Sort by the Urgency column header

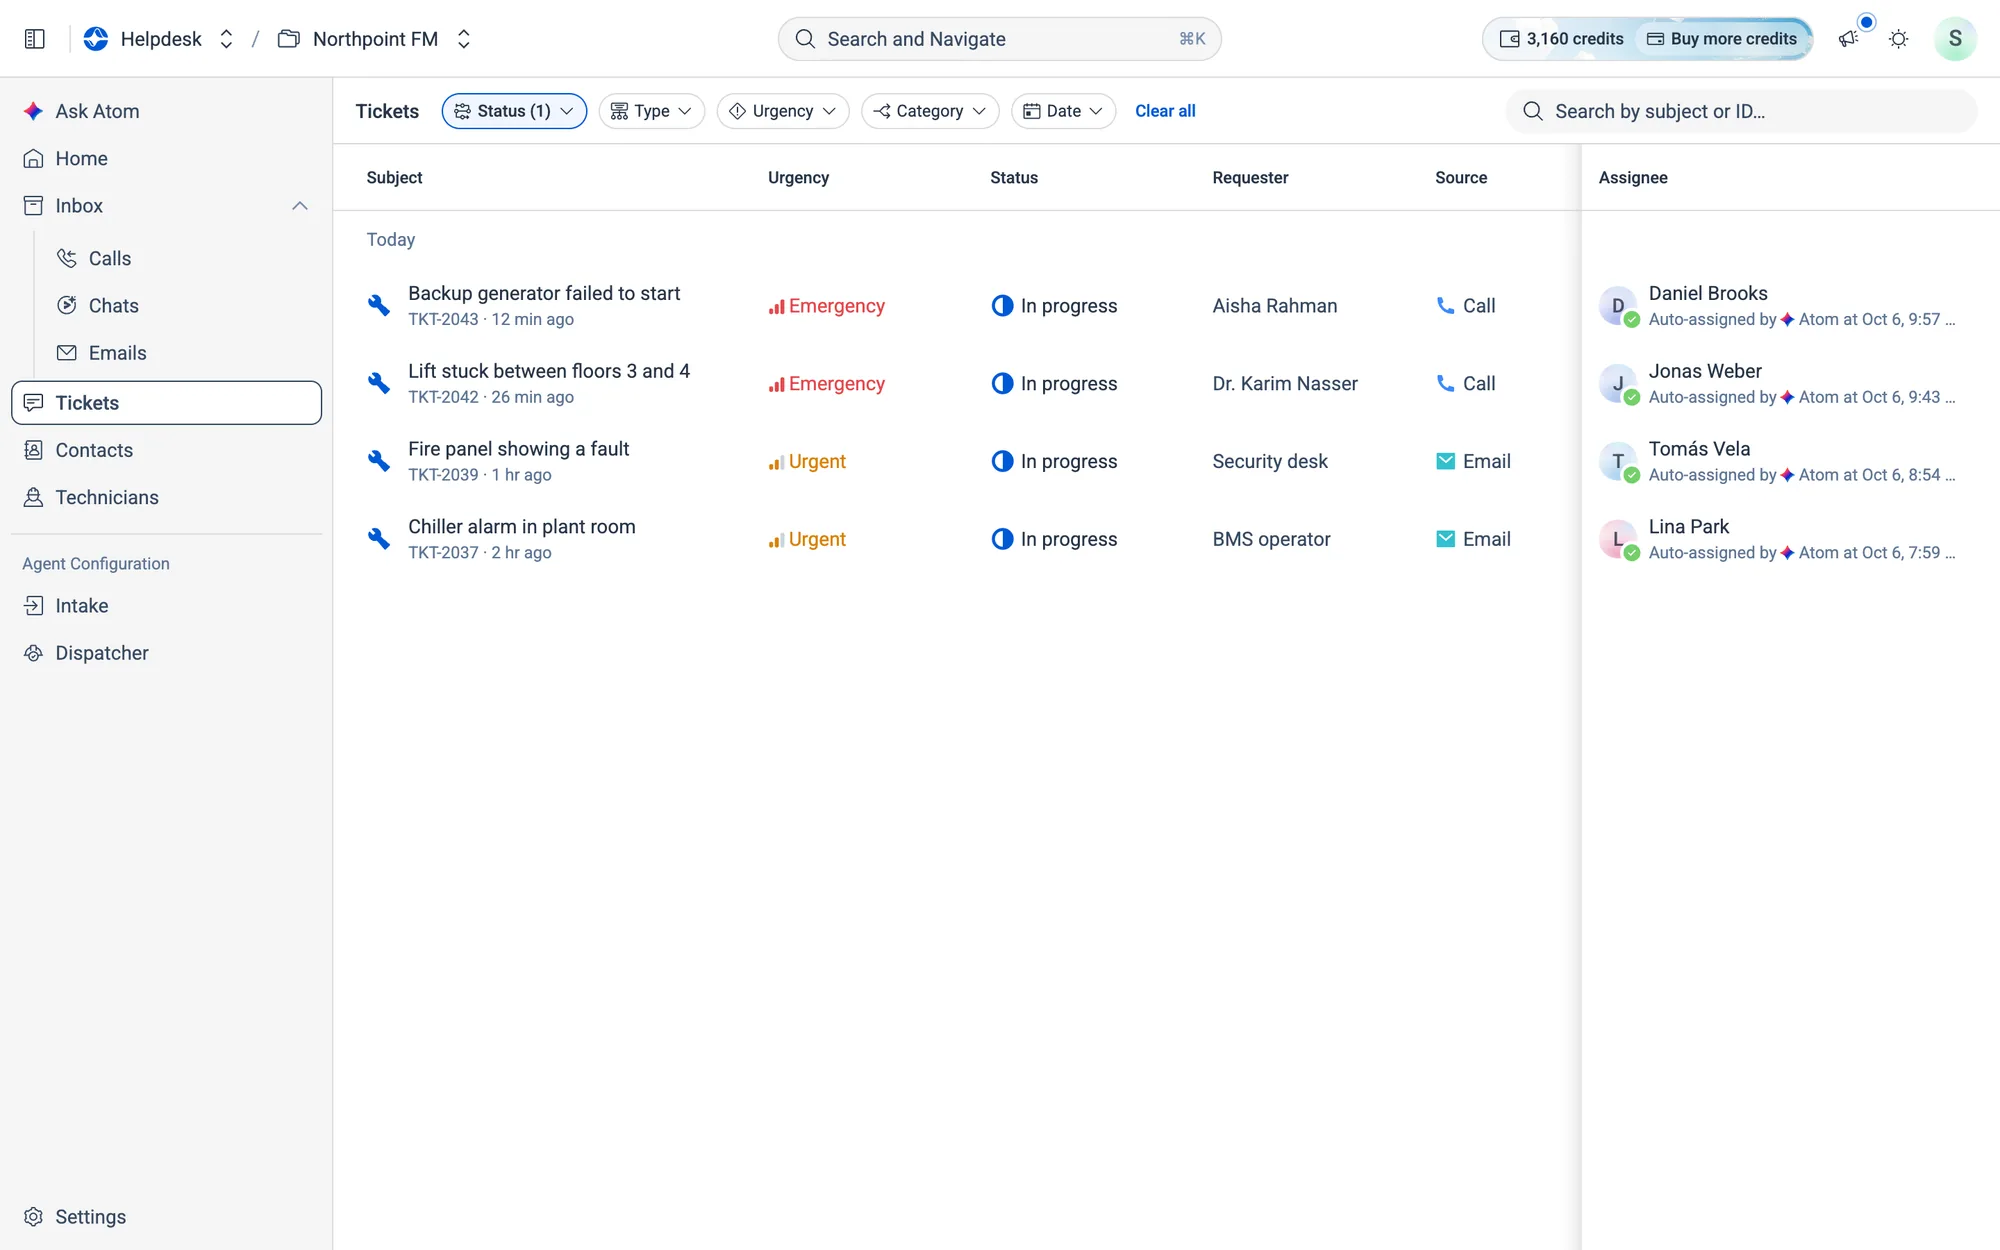798,177
